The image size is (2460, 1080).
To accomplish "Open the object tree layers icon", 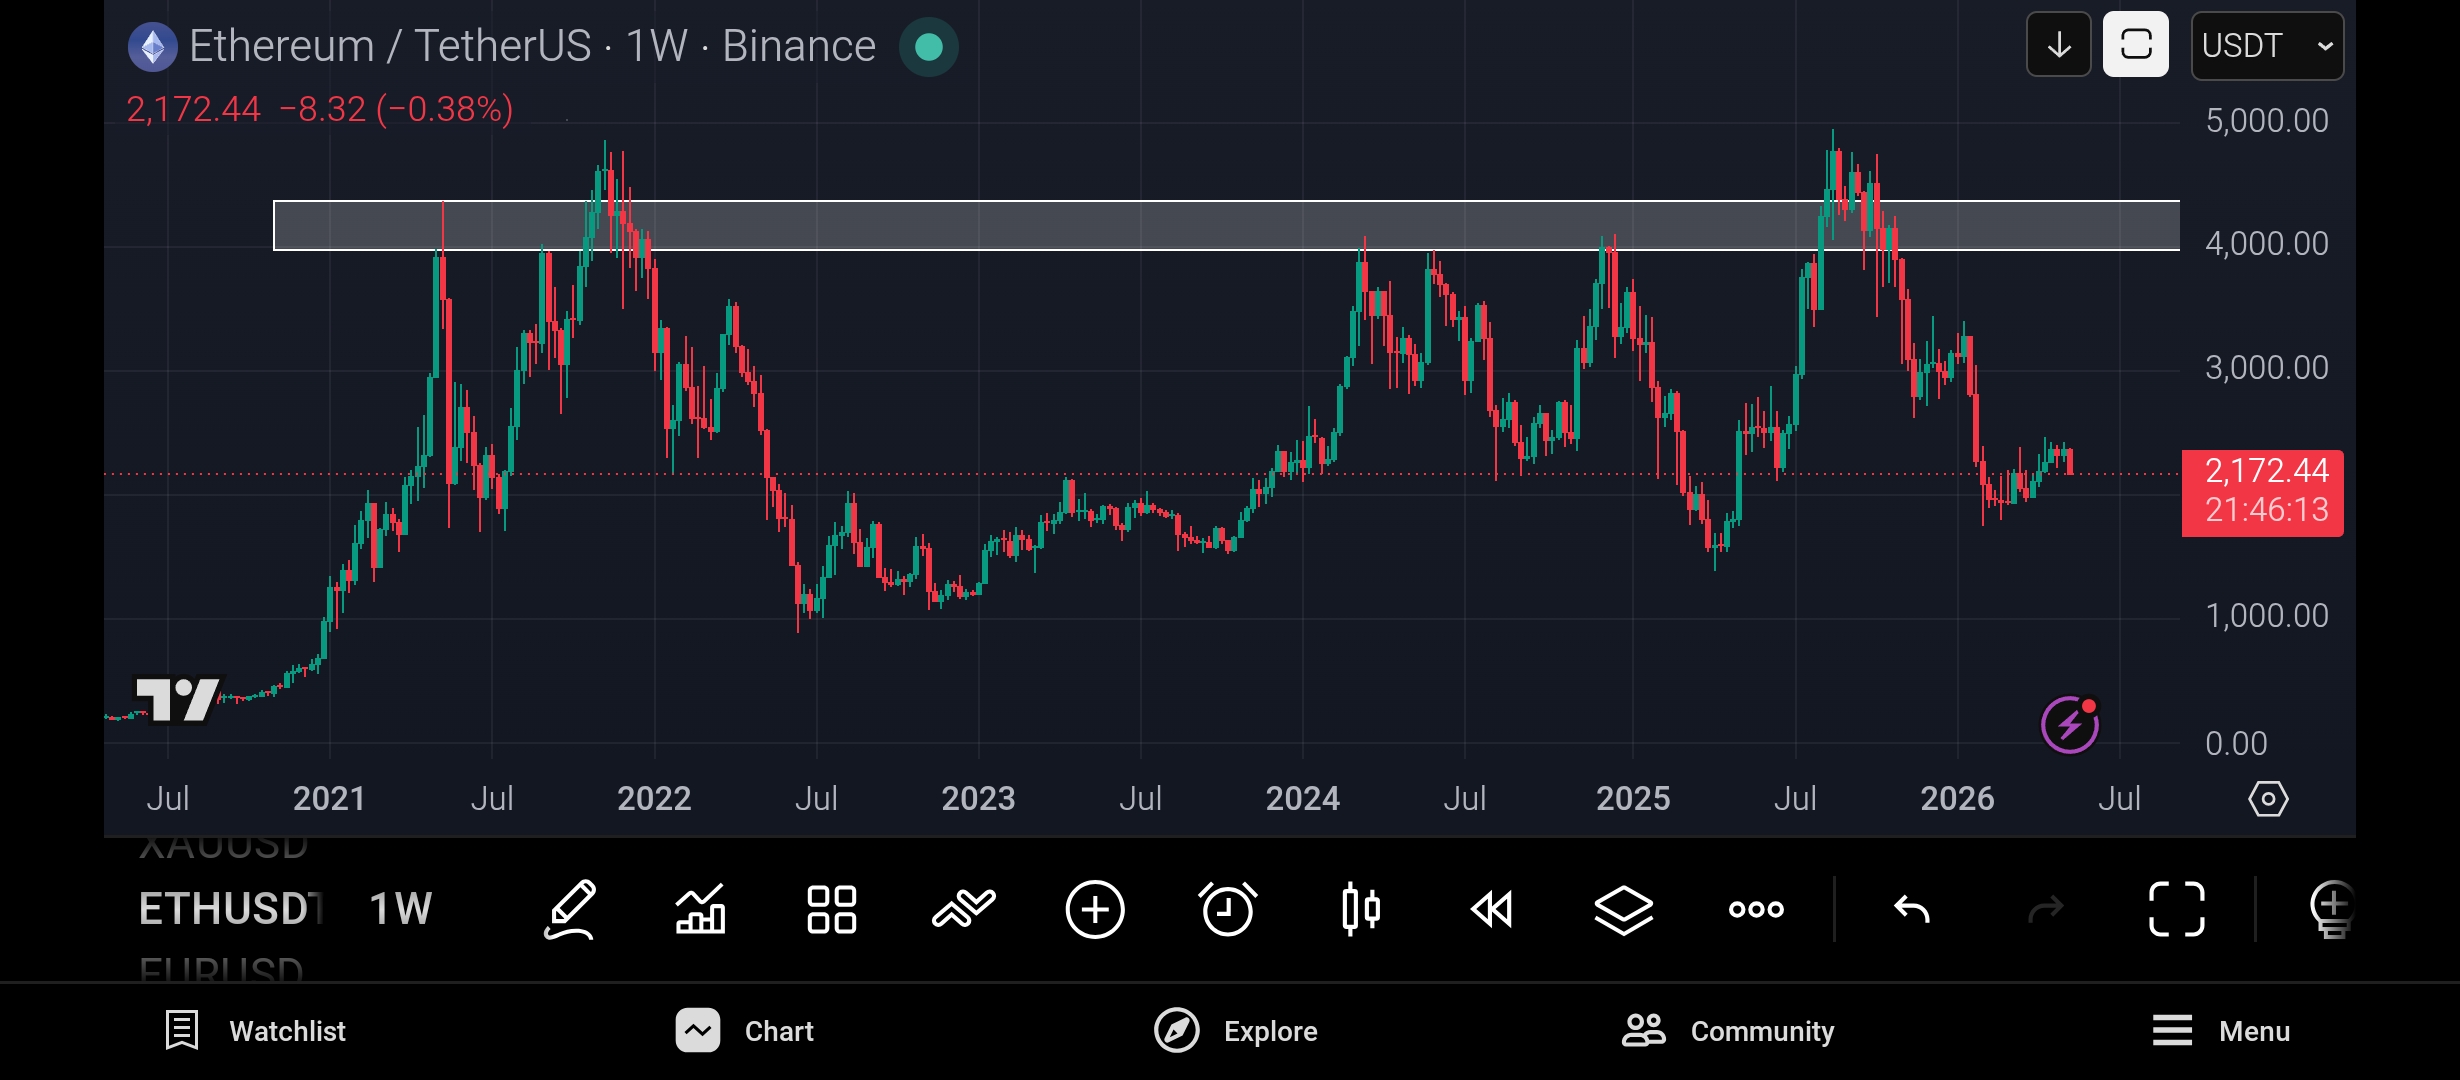I will point(1623,909).
